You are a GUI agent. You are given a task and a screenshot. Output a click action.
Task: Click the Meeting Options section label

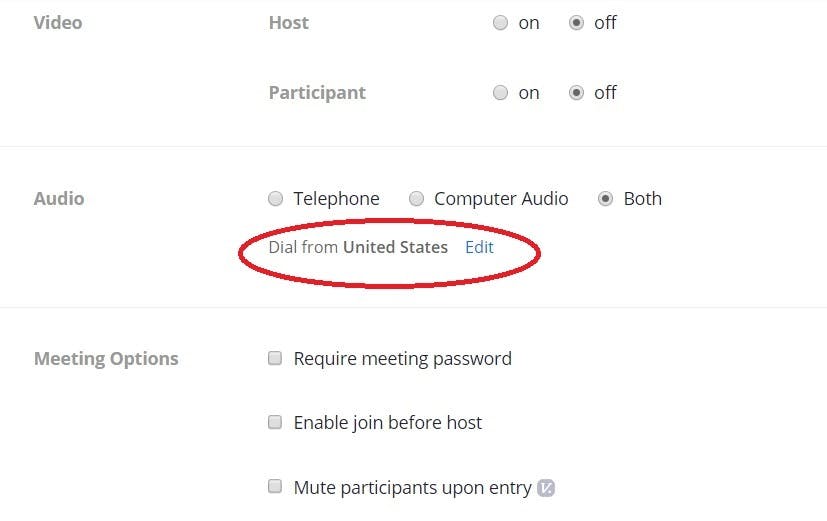coord(106,358)
